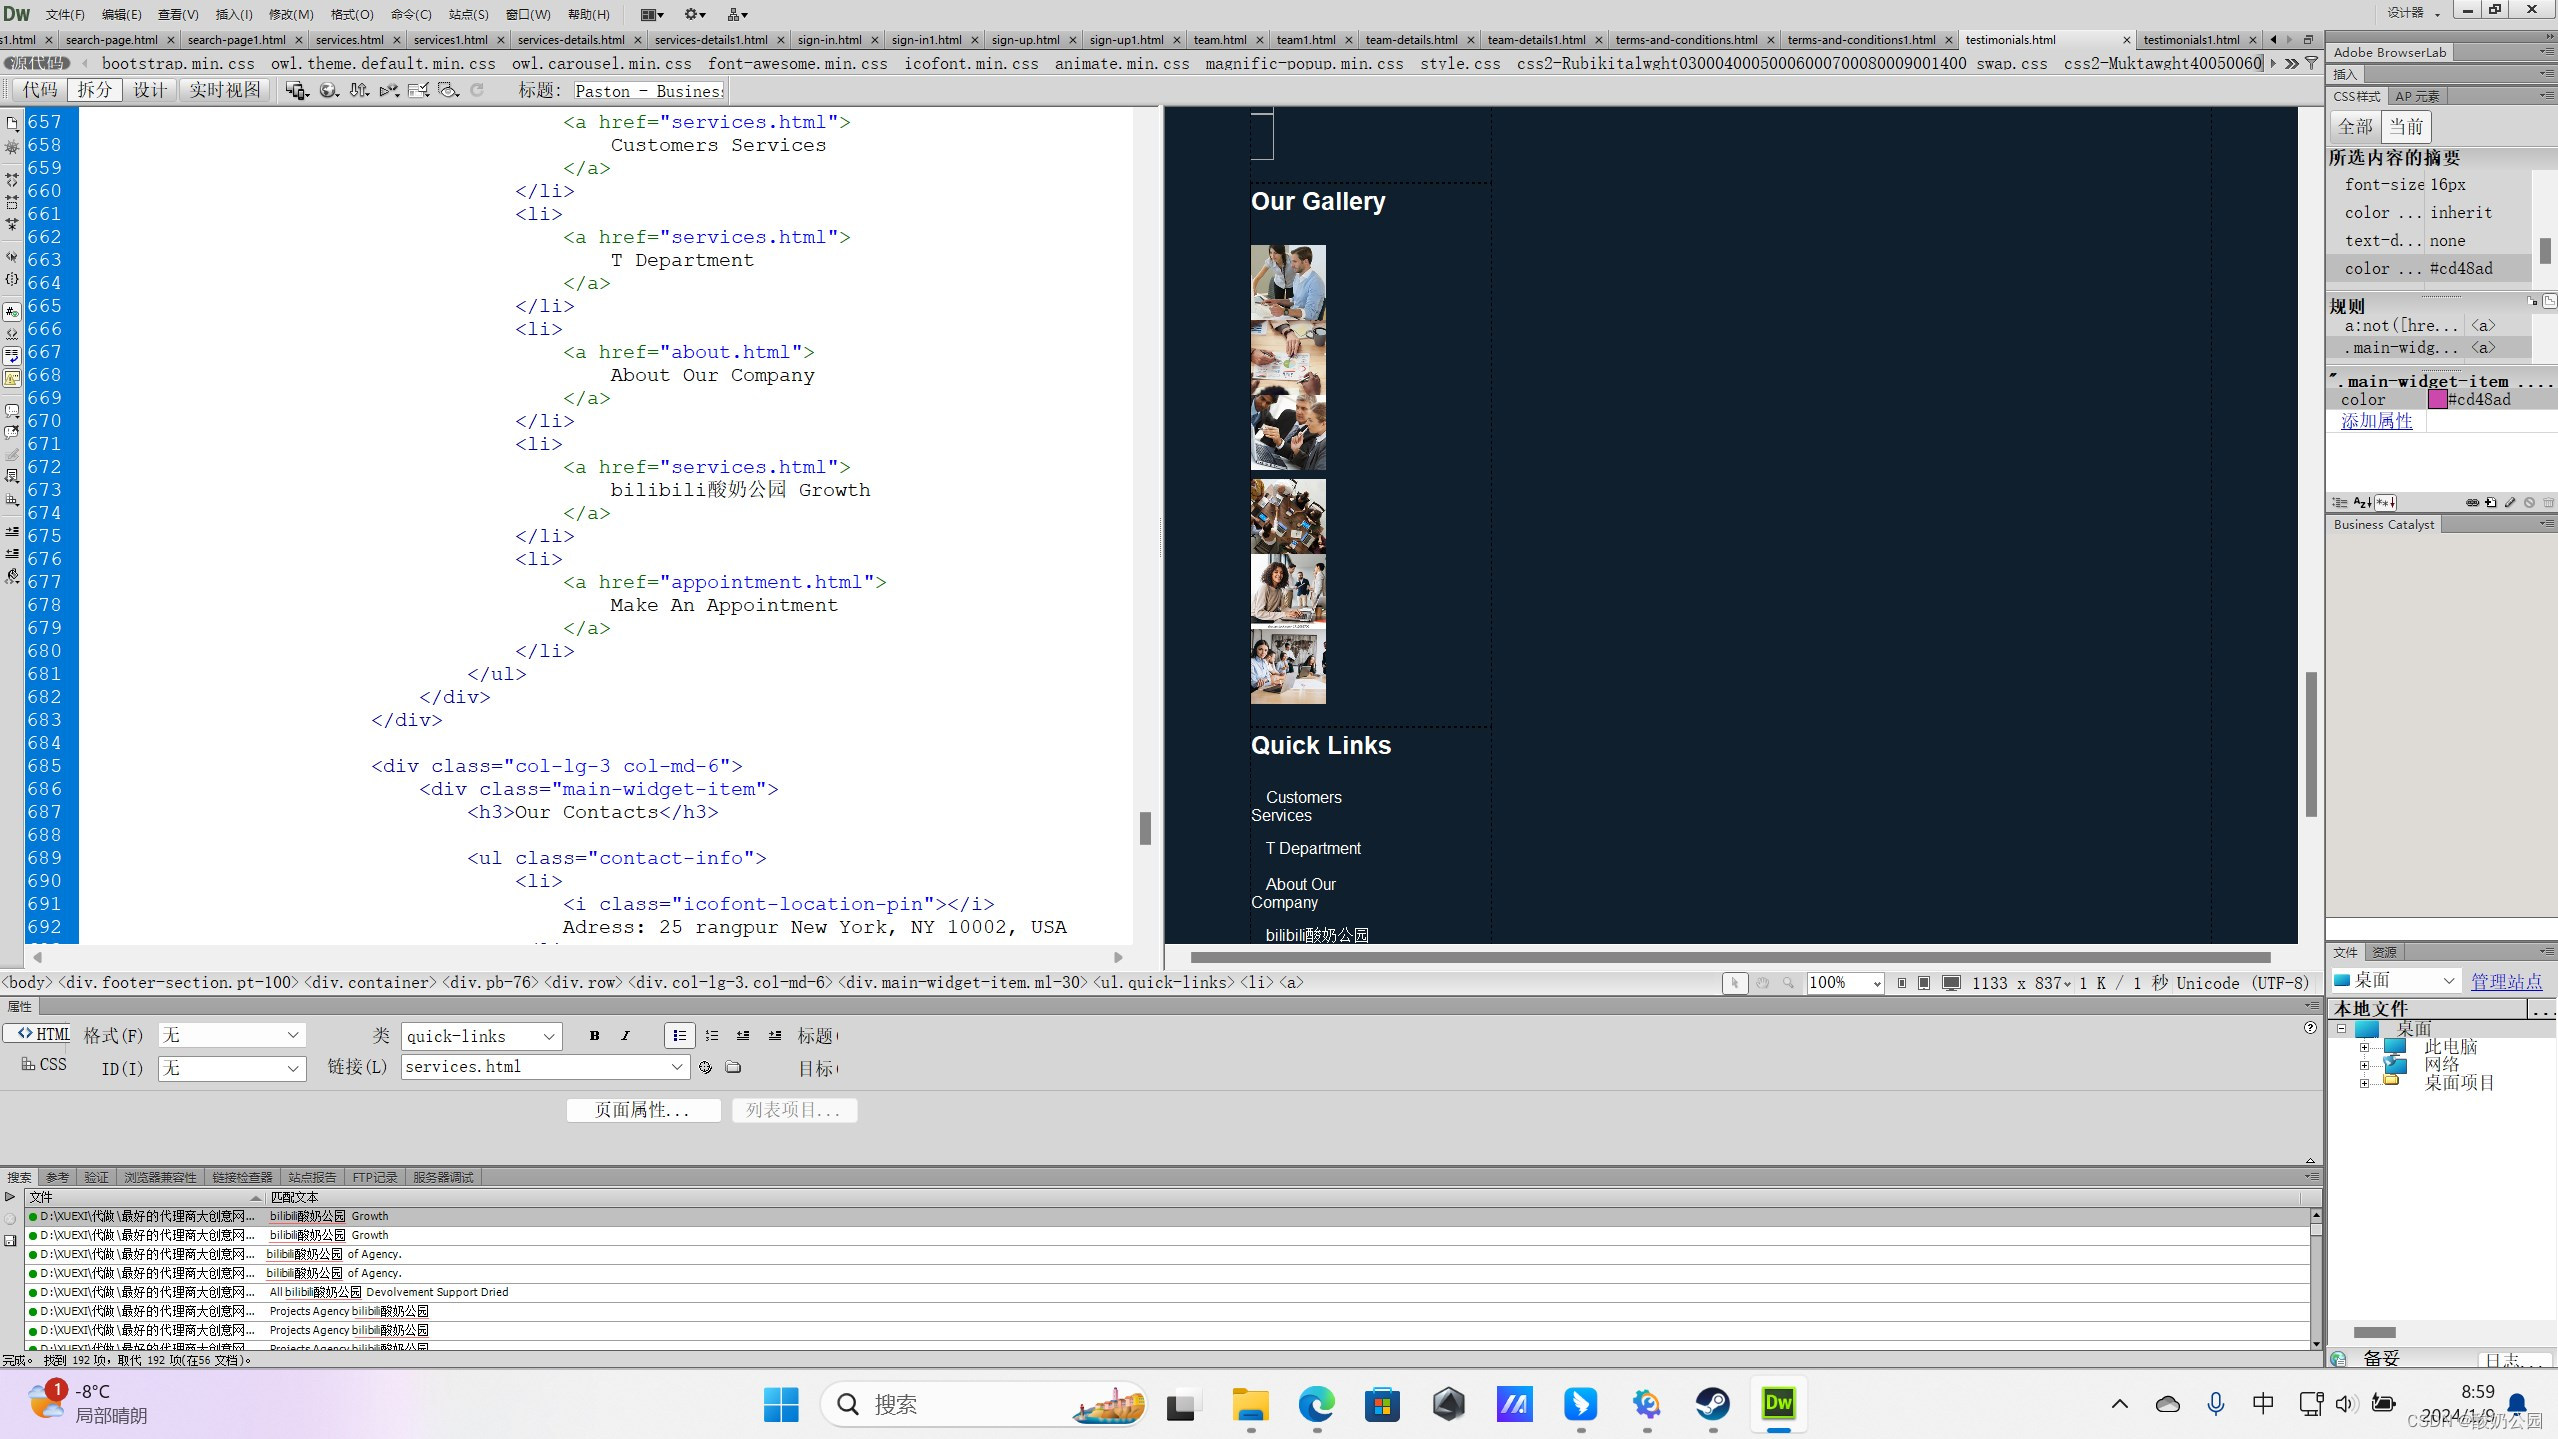
Task: Expand 网络 tree node
Action: 2365,1065
